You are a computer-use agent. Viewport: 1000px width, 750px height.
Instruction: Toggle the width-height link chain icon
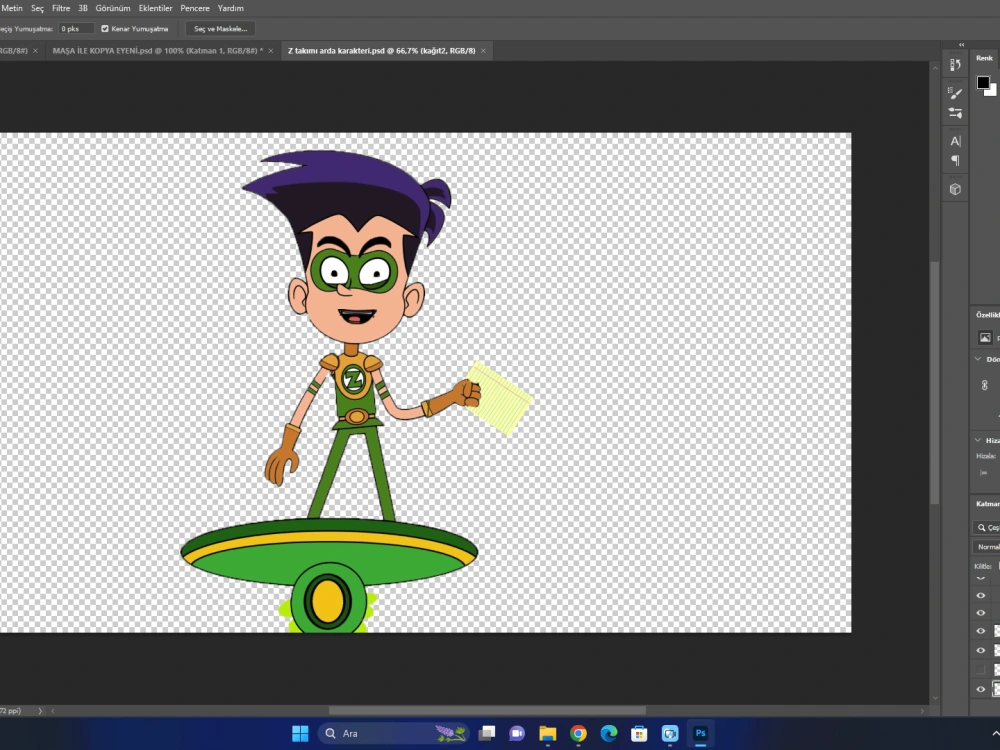(x=984, y=385)
